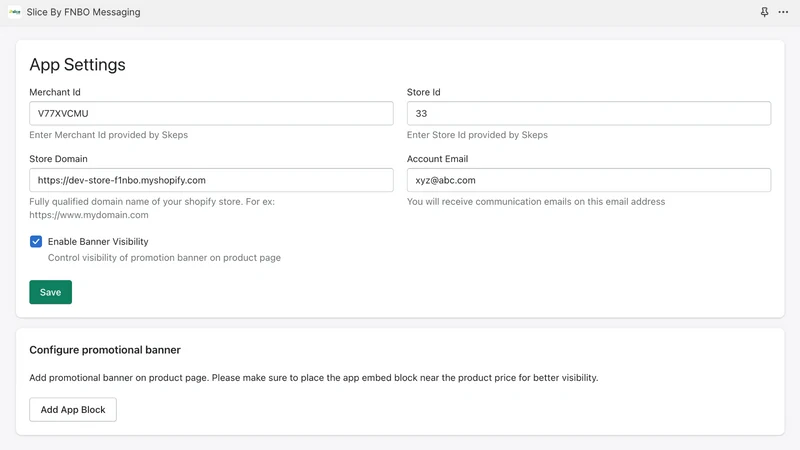The image size is (800, 450).
Task: Click the 'Add promotional banner on product page' text
Action: [x=314, y=378]
